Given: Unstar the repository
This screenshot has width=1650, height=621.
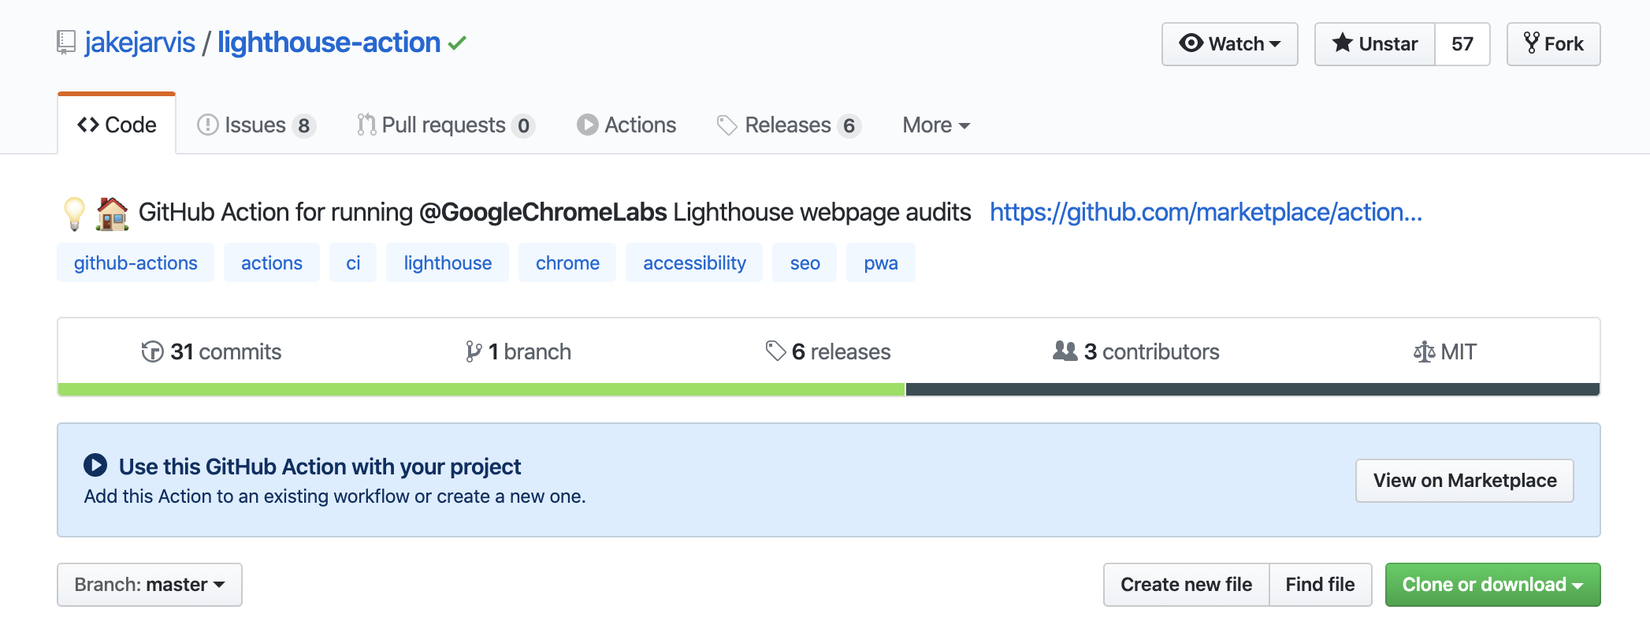Looking at the screenshot, I should 1375,44.
